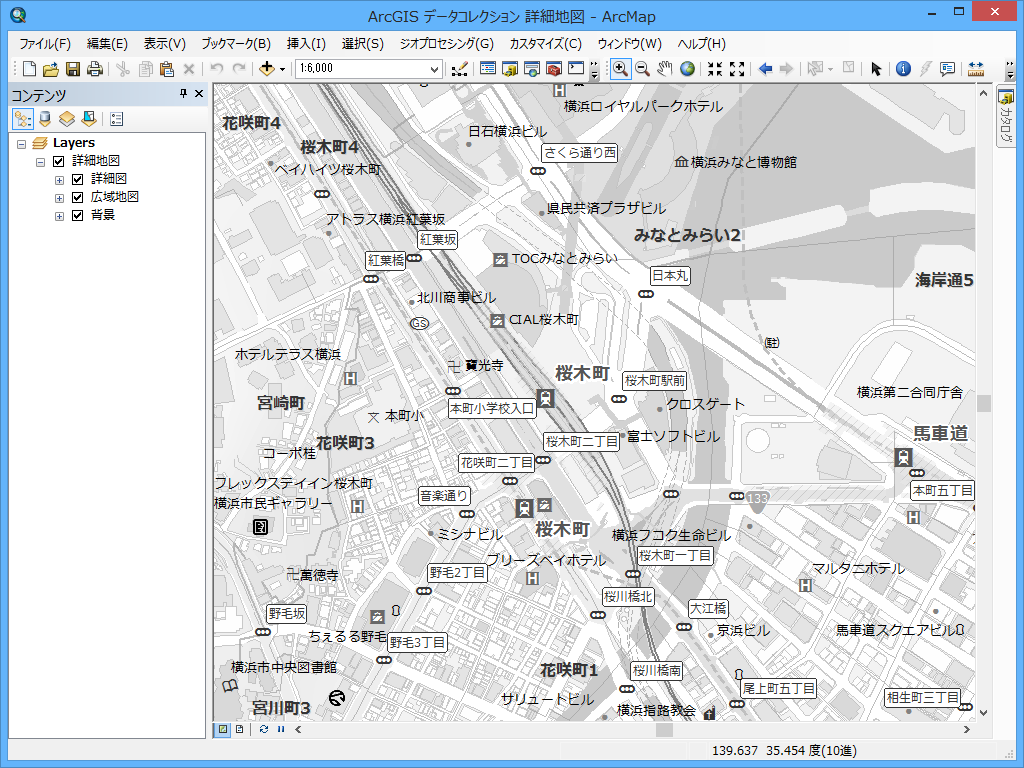
Task: Select the Zoom Out tool
Action: (x=643, y=69)
